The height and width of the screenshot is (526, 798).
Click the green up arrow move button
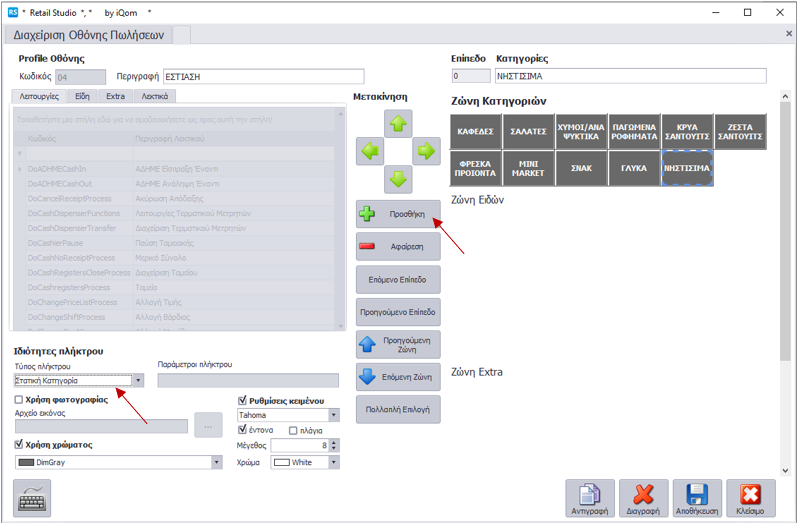[398, 125]
